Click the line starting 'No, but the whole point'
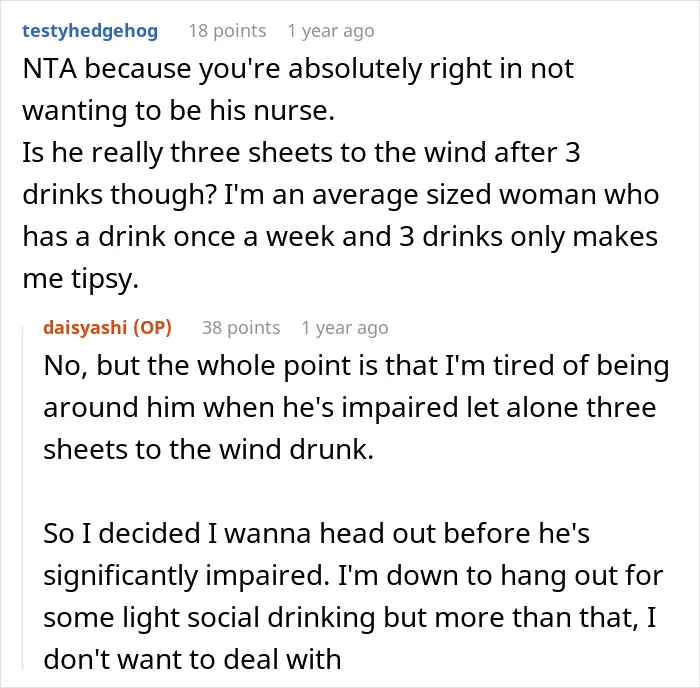Image resolution: width=700 pixels, height=688 pixels. click(356, 366)
